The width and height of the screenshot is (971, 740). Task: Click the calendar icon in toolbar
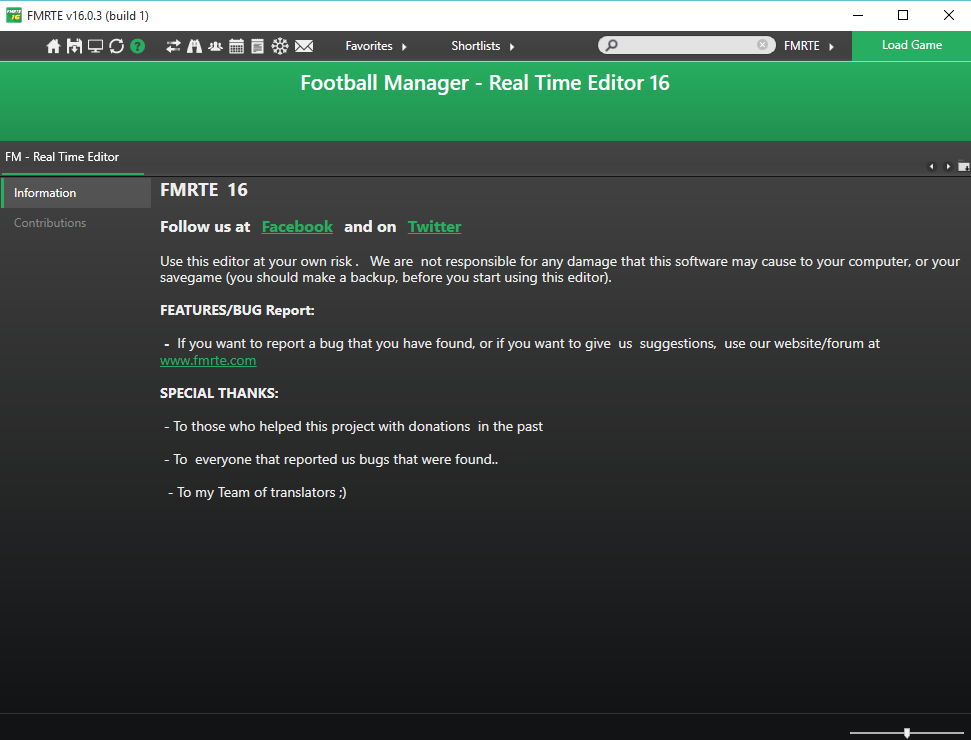pos(237,46)
